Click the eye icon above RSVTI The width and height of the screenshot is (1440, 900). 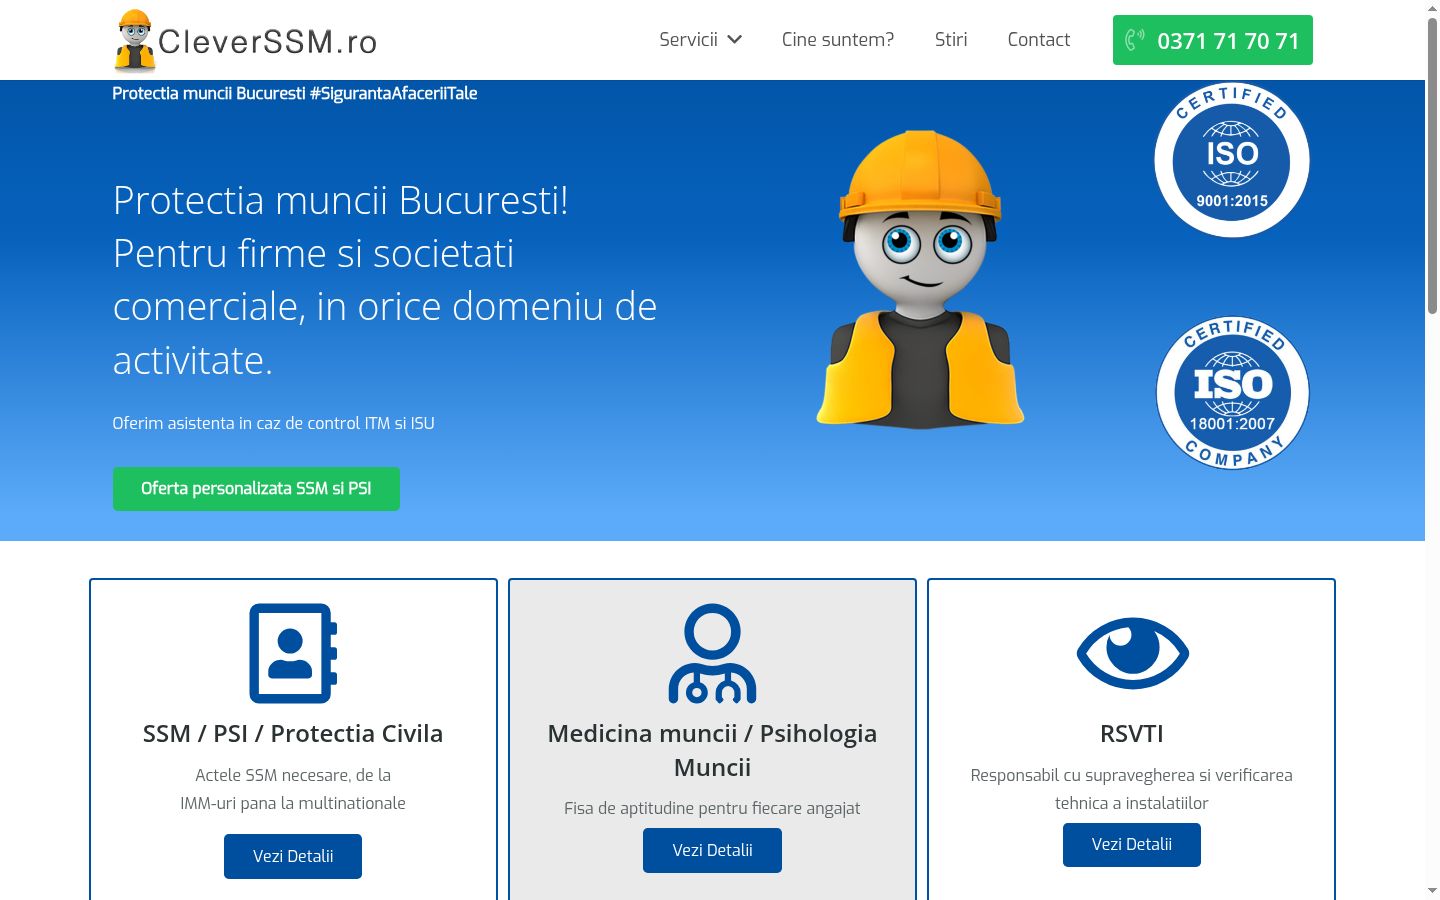(1132, 653)
